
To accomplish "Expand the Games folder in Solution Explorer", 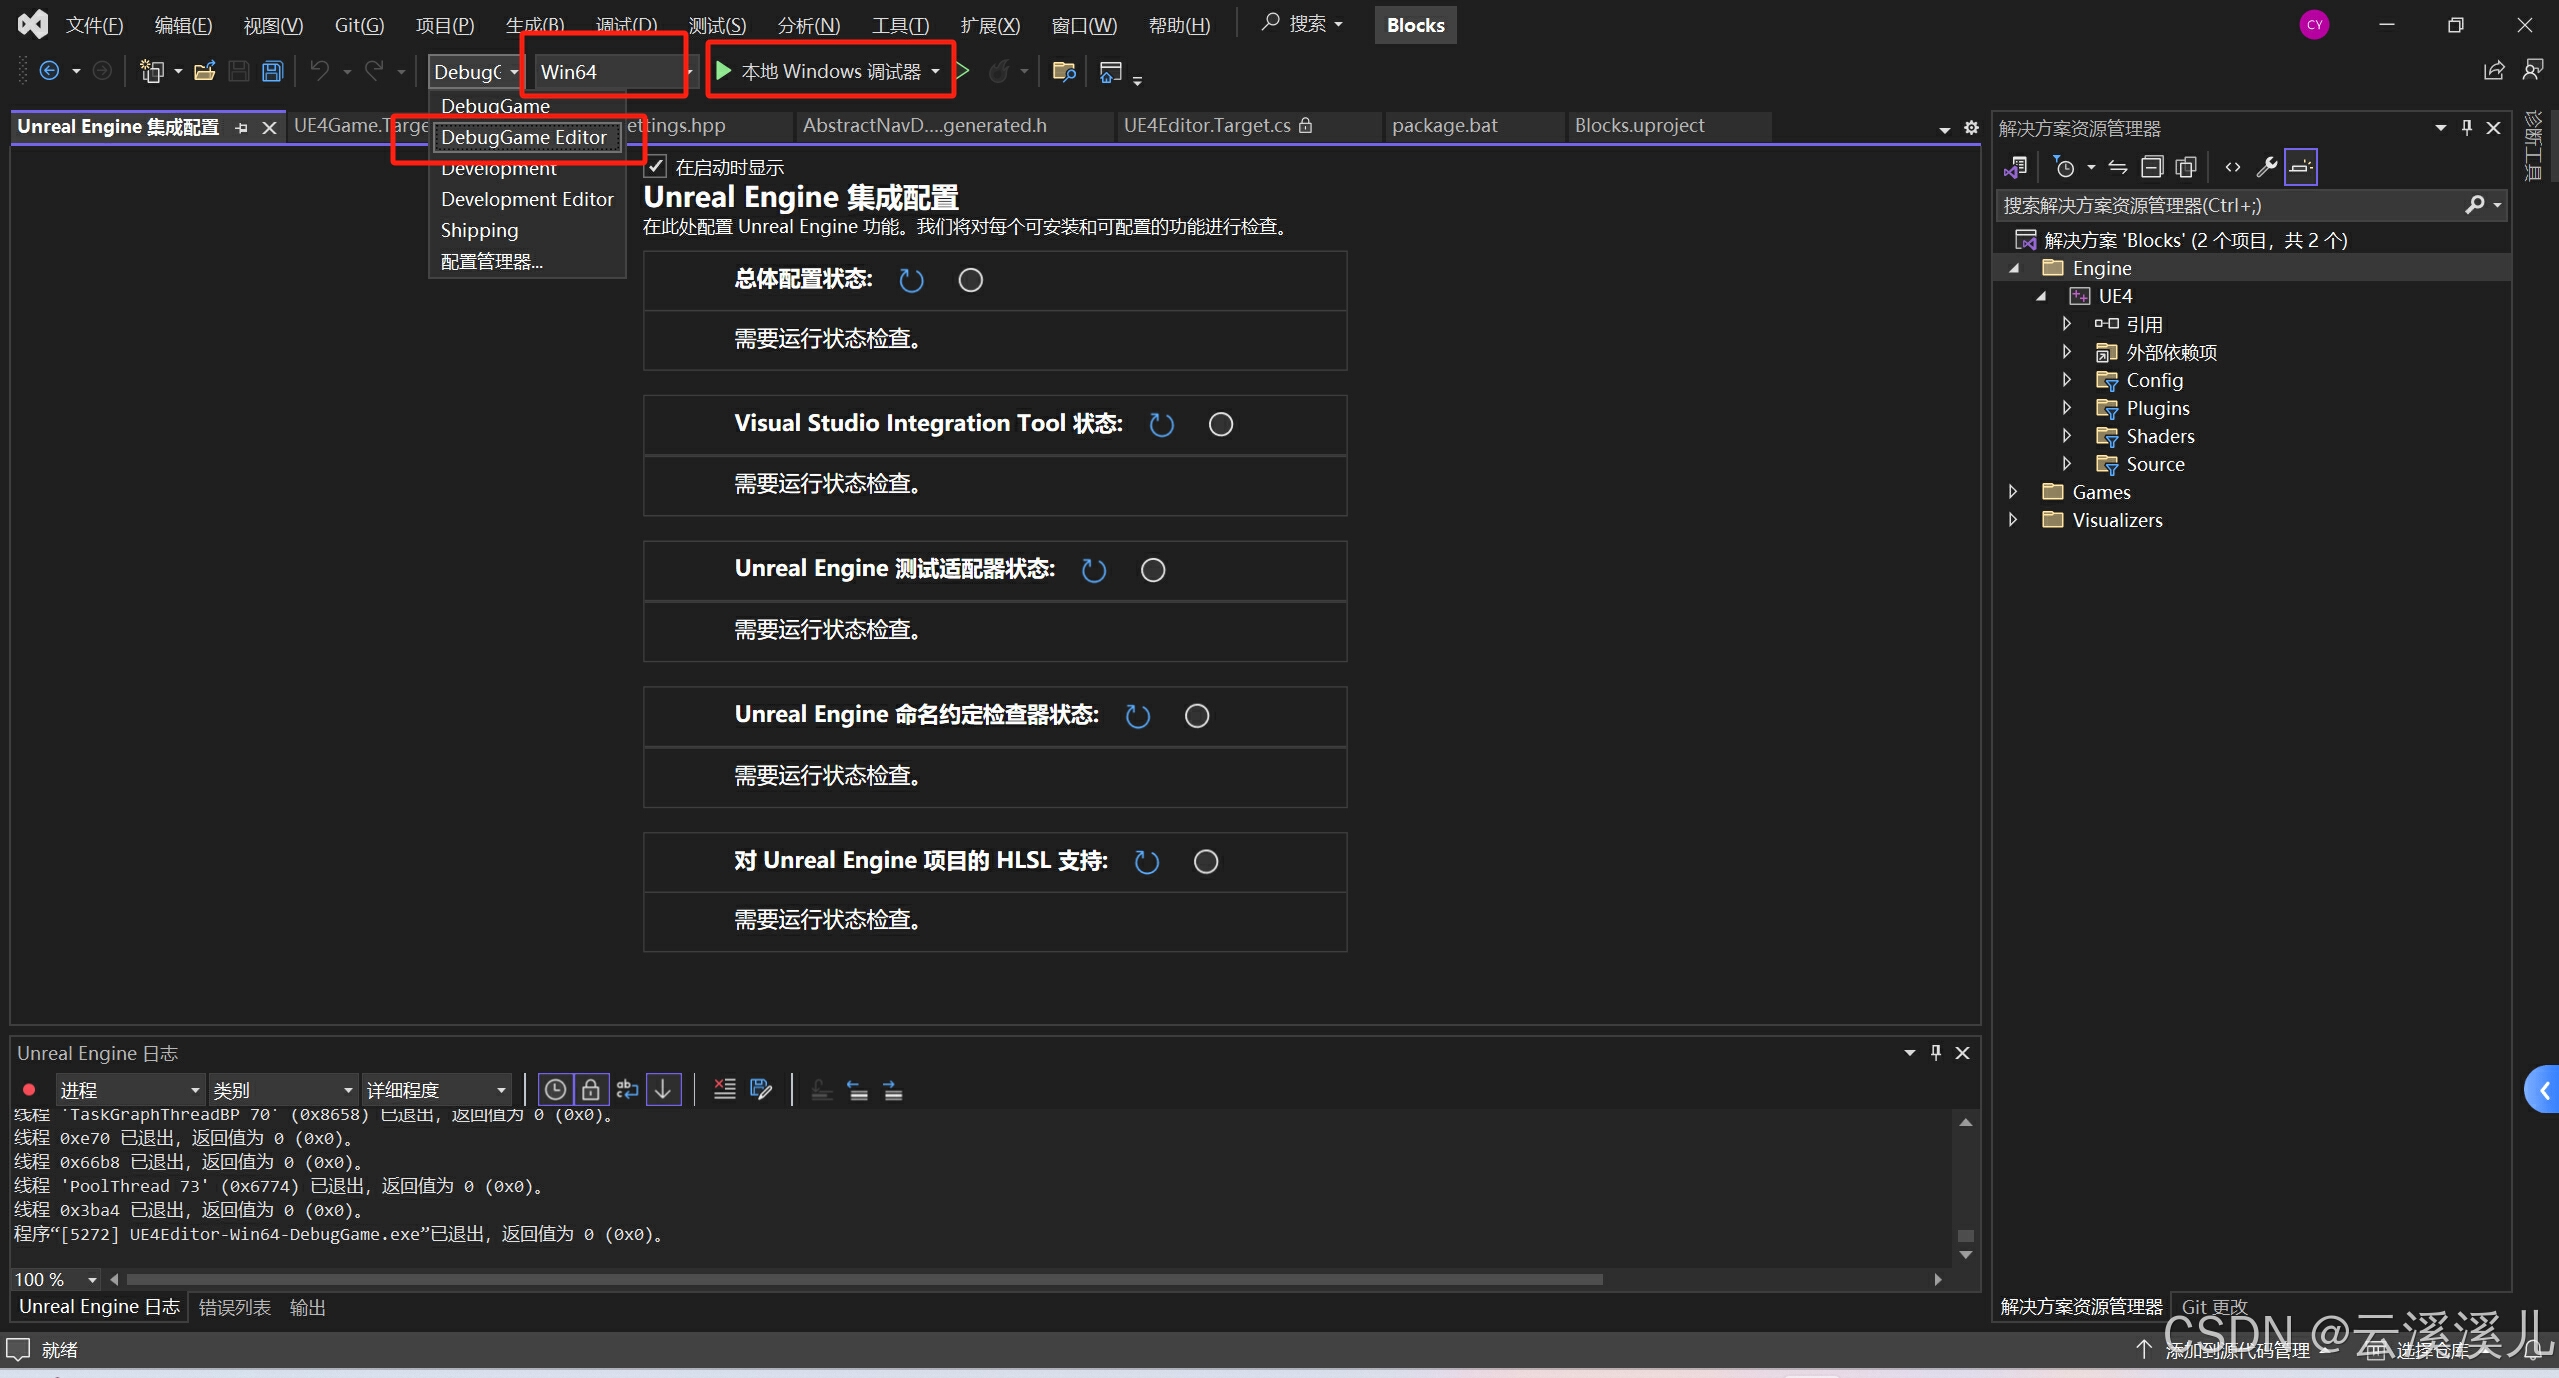I will click(x=2013, y=492).
